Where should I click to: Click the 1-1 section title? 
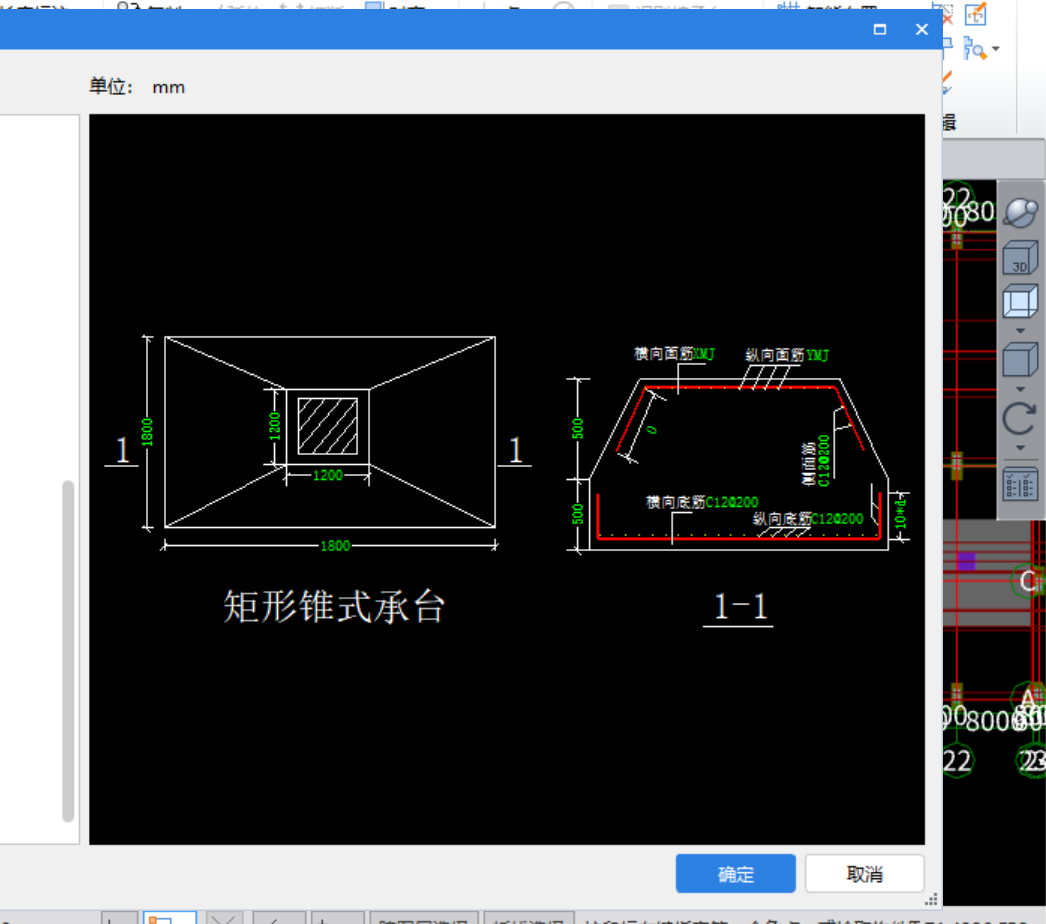pos(740,606)
